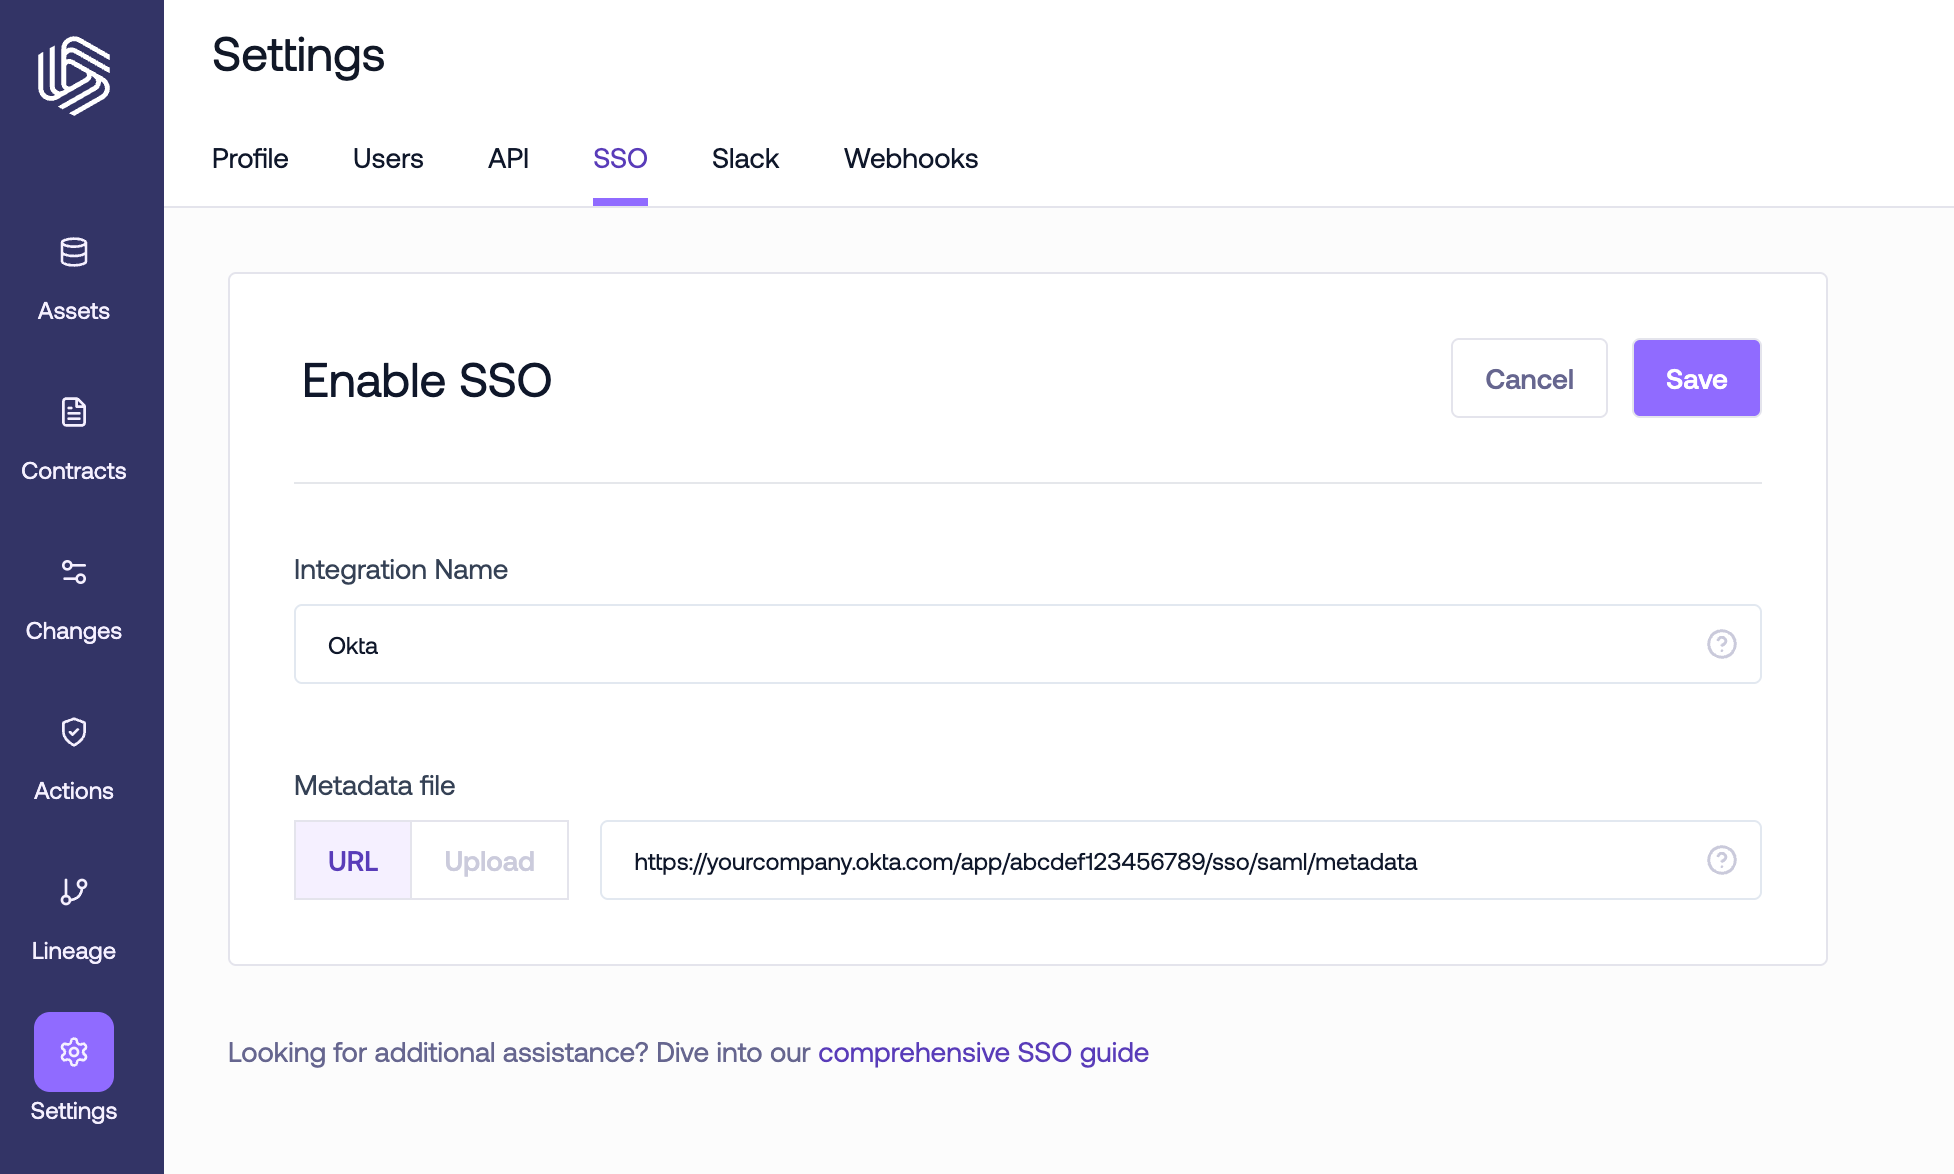Open Assets via database icon
Image resolution: width=1954 pixels, height=1174 pixels.
74,253
